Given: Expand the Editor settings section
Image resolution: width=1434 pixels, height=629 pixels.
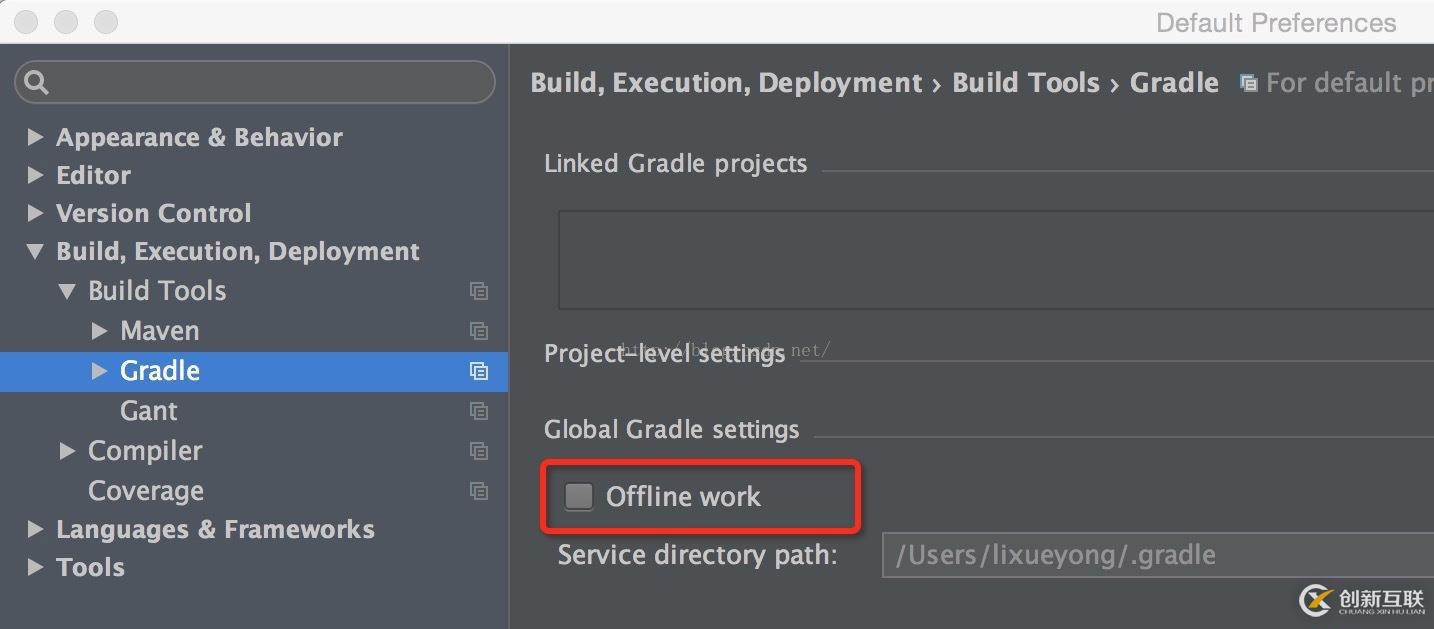Looking at the screenshot, I should pyautogui.click(x=35, y=175).
